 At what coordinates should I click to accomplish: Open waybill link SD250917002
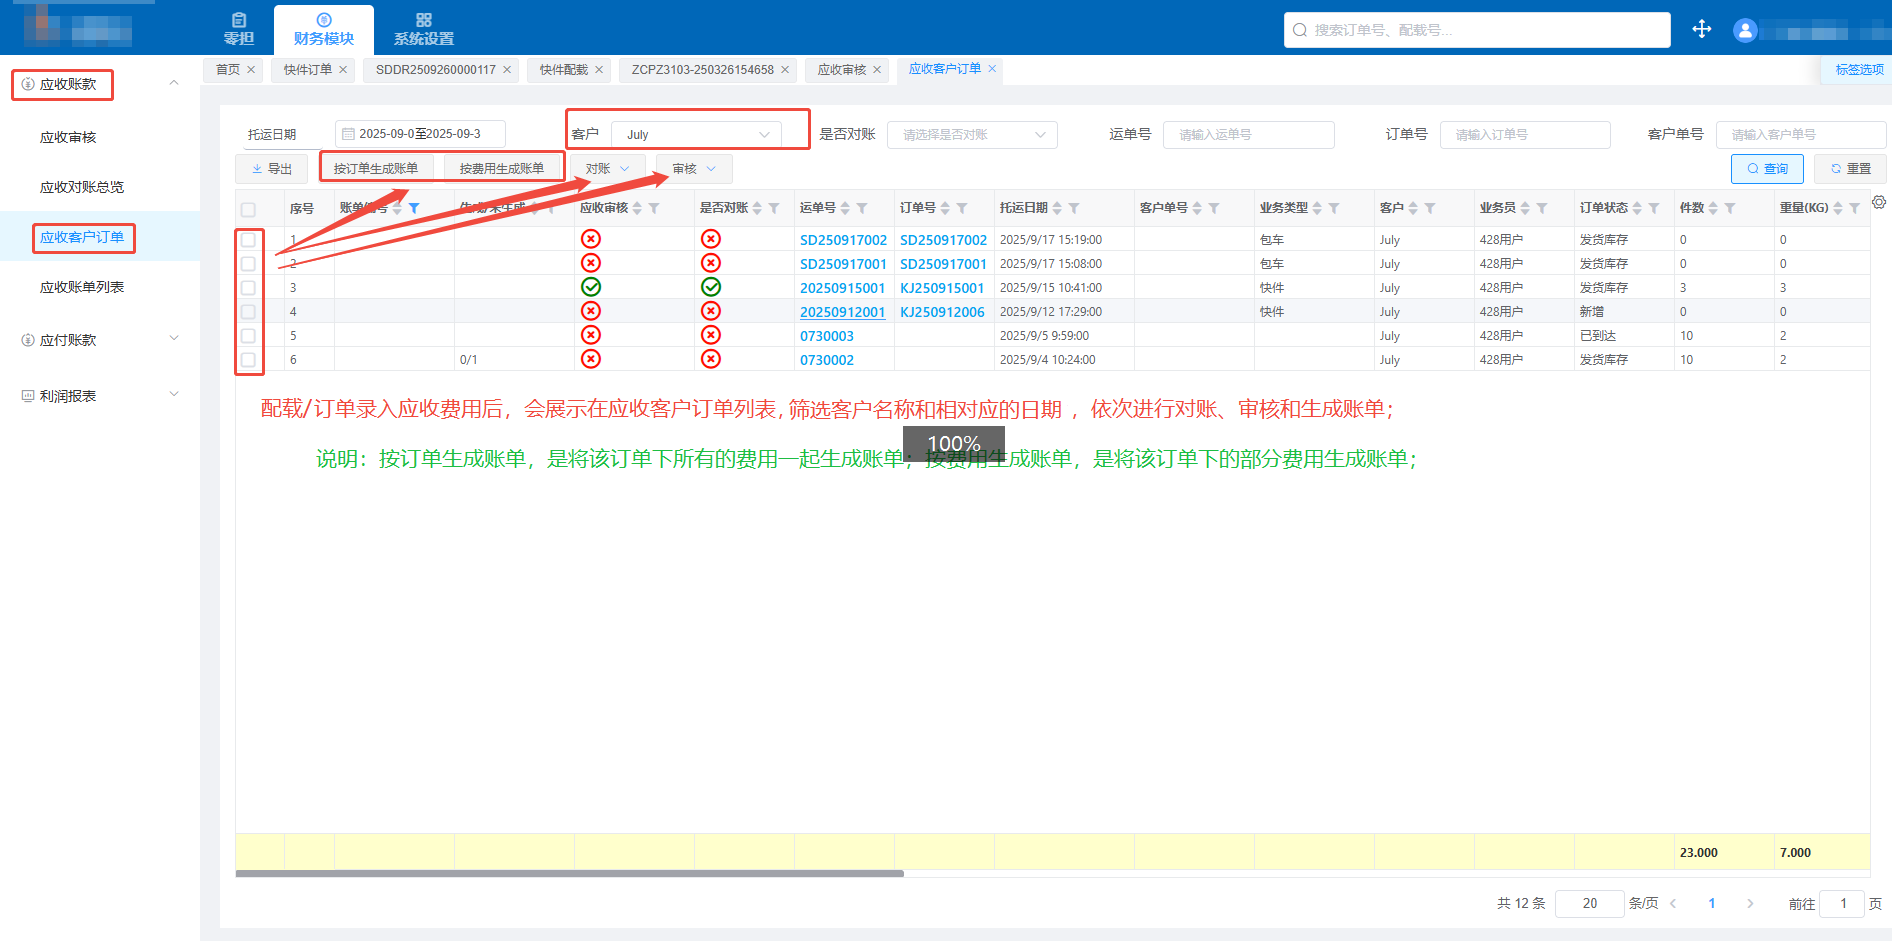tap(843, 240)
